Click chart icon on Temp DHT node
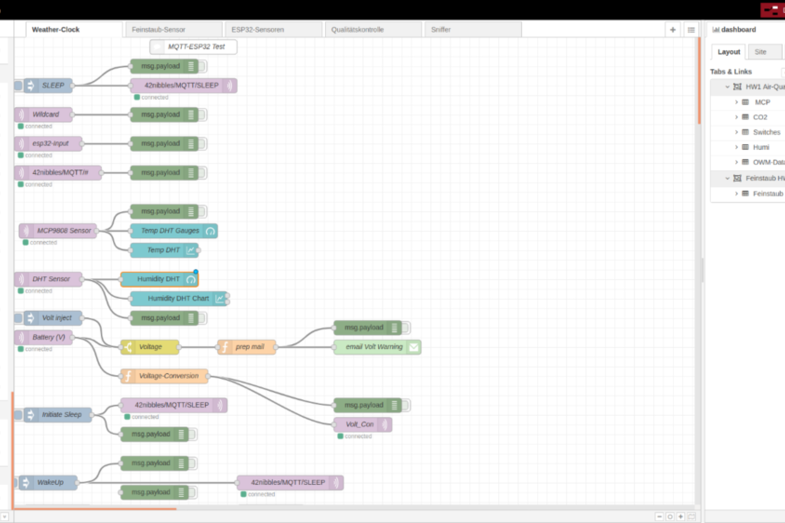785x523 pixels. coord(191,250)
